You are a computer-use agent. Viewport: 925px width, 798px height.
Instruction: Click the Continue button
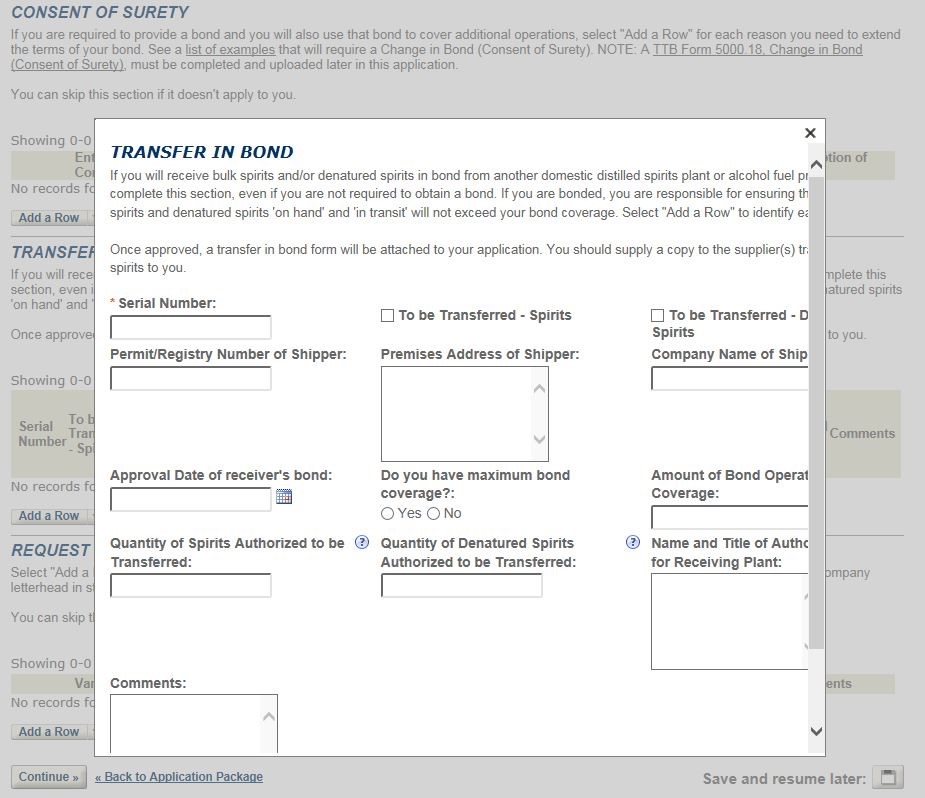click(49, 777)
